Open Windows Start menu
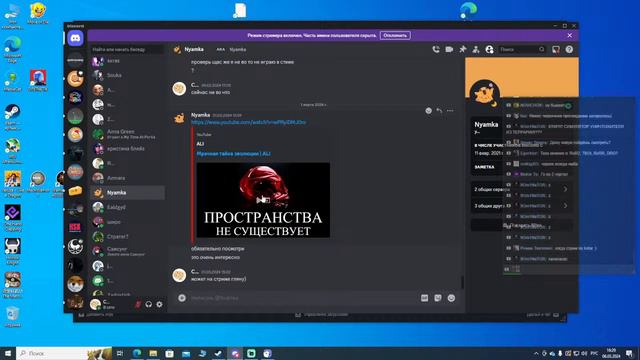Image resolution: width=640 pixels, height=360 pixels. (x=8, y=353)
